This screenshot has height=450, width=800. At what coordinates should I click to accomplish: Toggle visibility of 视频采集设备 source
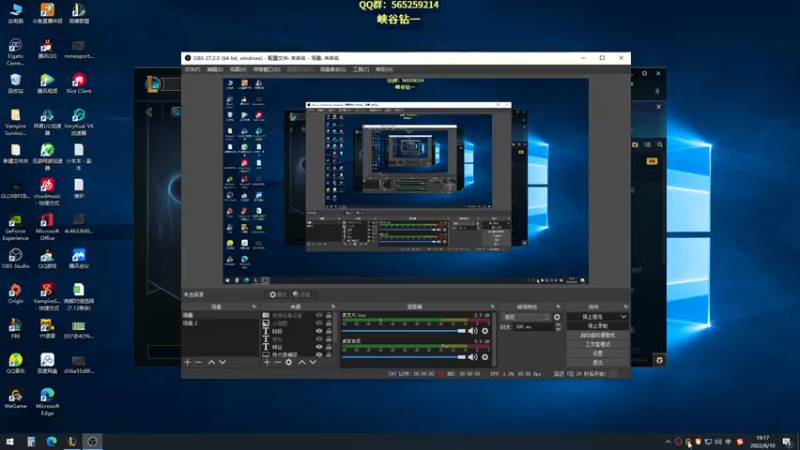(x=319, y=315)
